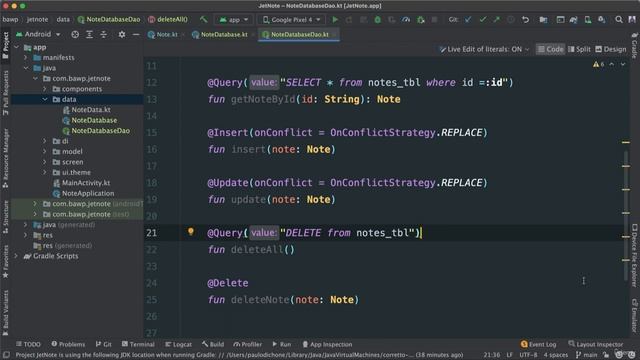
Task: Select the NoteDatabaseDao.kt editor tab
Action: pyautogui.click(x=299, y=35)
